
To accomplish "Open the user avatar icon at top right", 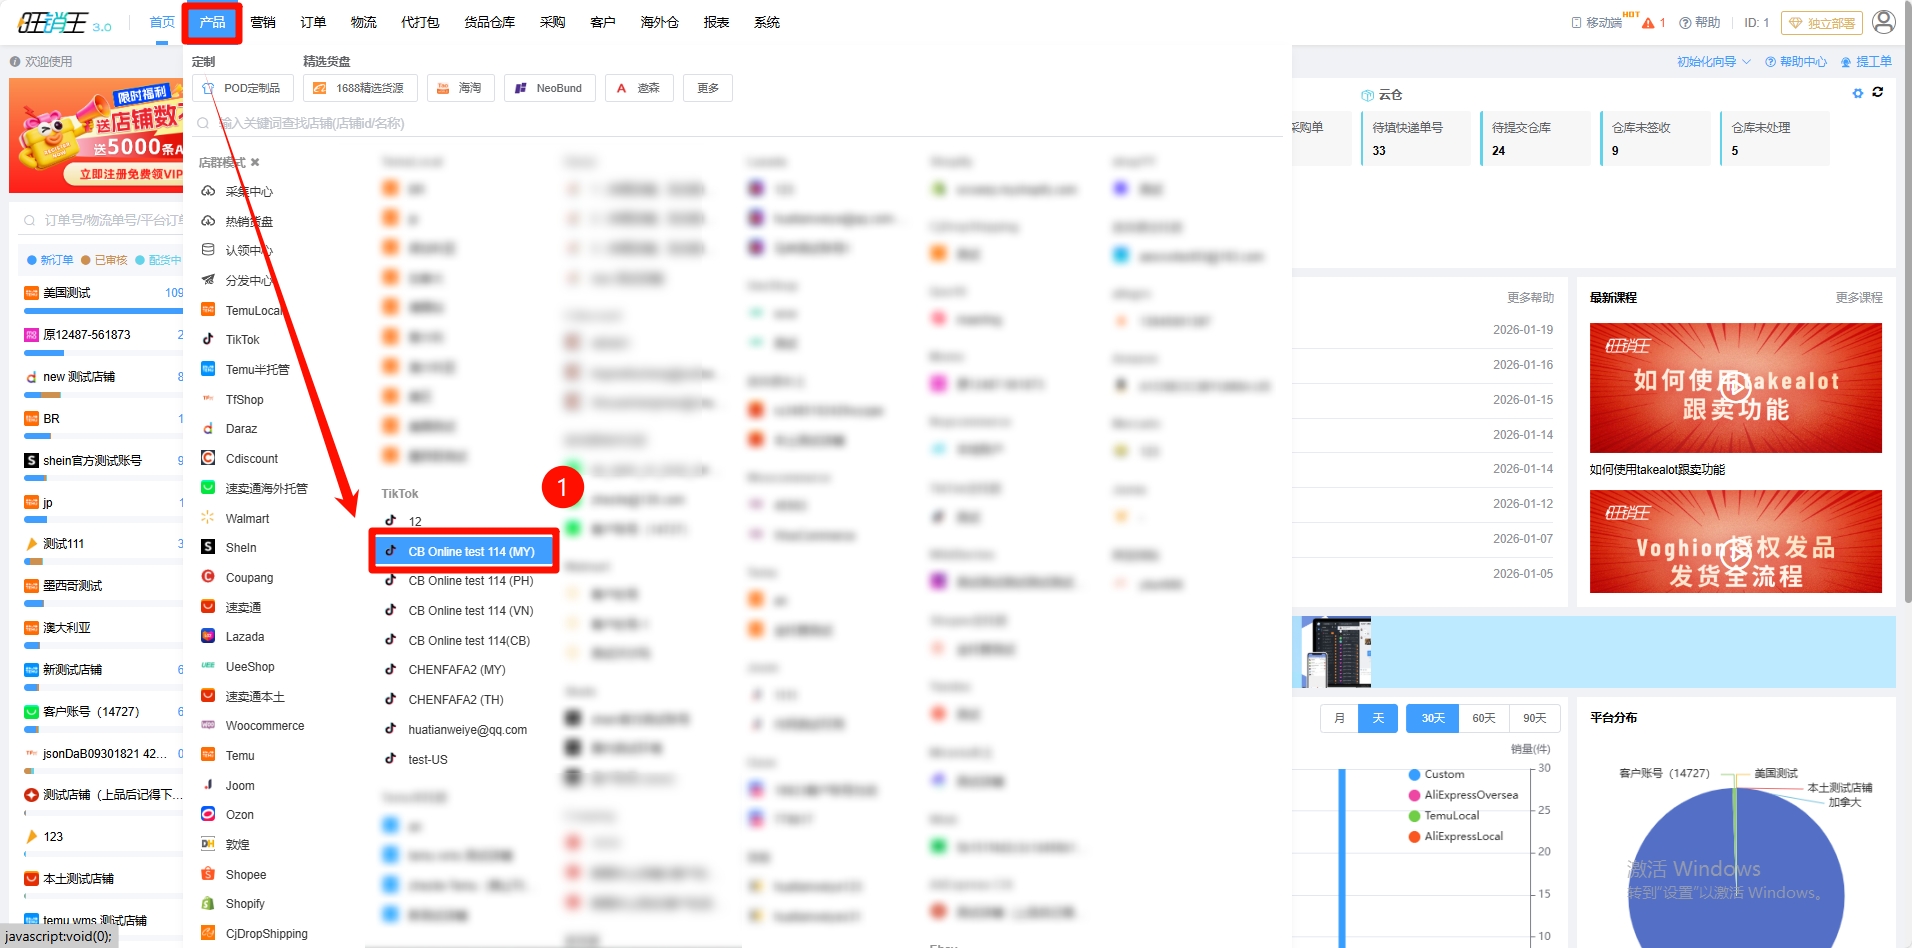I will point(1883,22).
